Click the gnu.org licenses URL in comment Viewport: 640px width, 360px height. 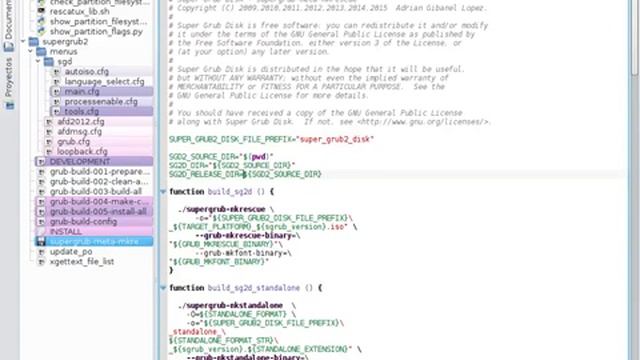pyautogui.click(x=422, y=122)
